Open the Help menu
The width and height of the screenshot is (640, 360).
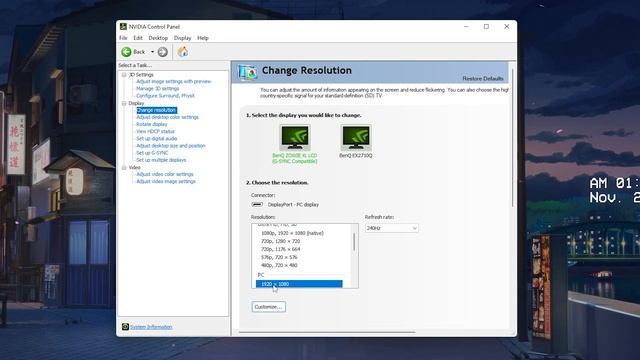pyautogui.click(x=203, y=38)
